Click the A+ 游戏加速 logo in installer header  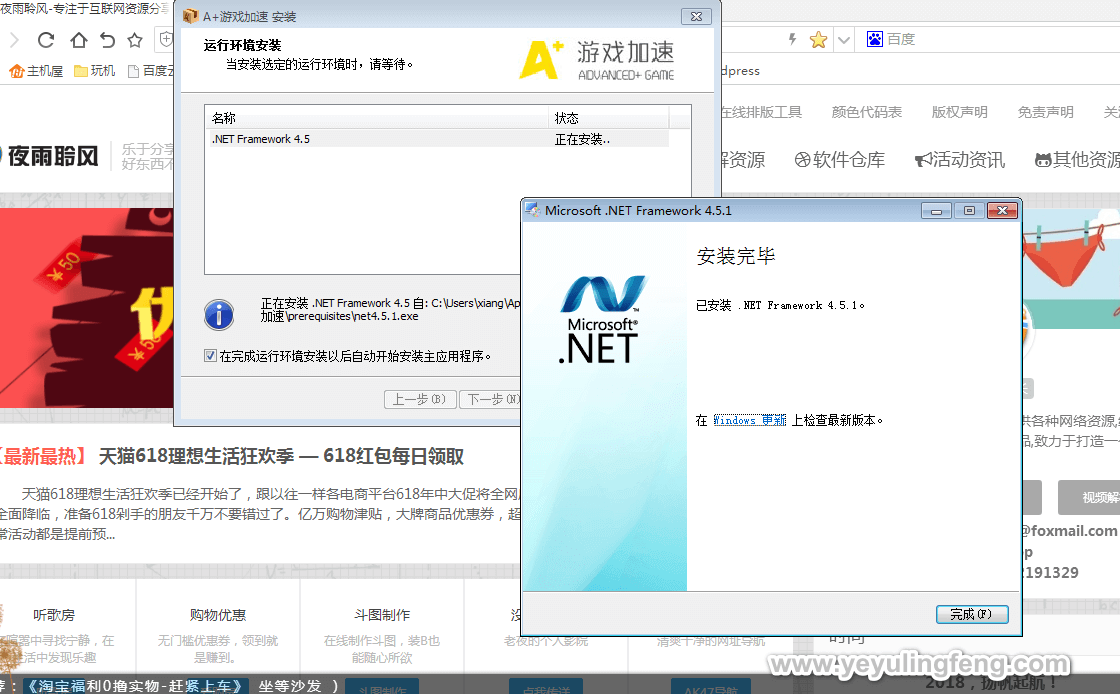[597, 60]
